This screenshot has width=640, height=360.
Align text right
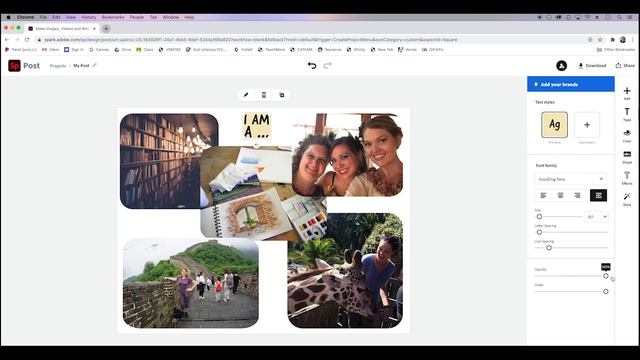coord(577,196)
